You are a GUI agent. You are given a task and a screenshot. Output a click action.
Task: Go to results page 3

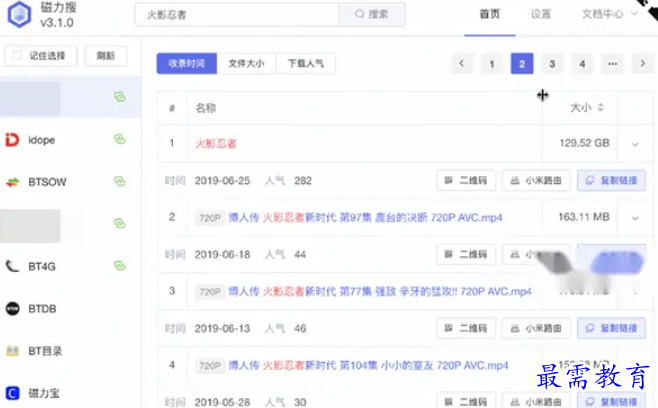552,64
